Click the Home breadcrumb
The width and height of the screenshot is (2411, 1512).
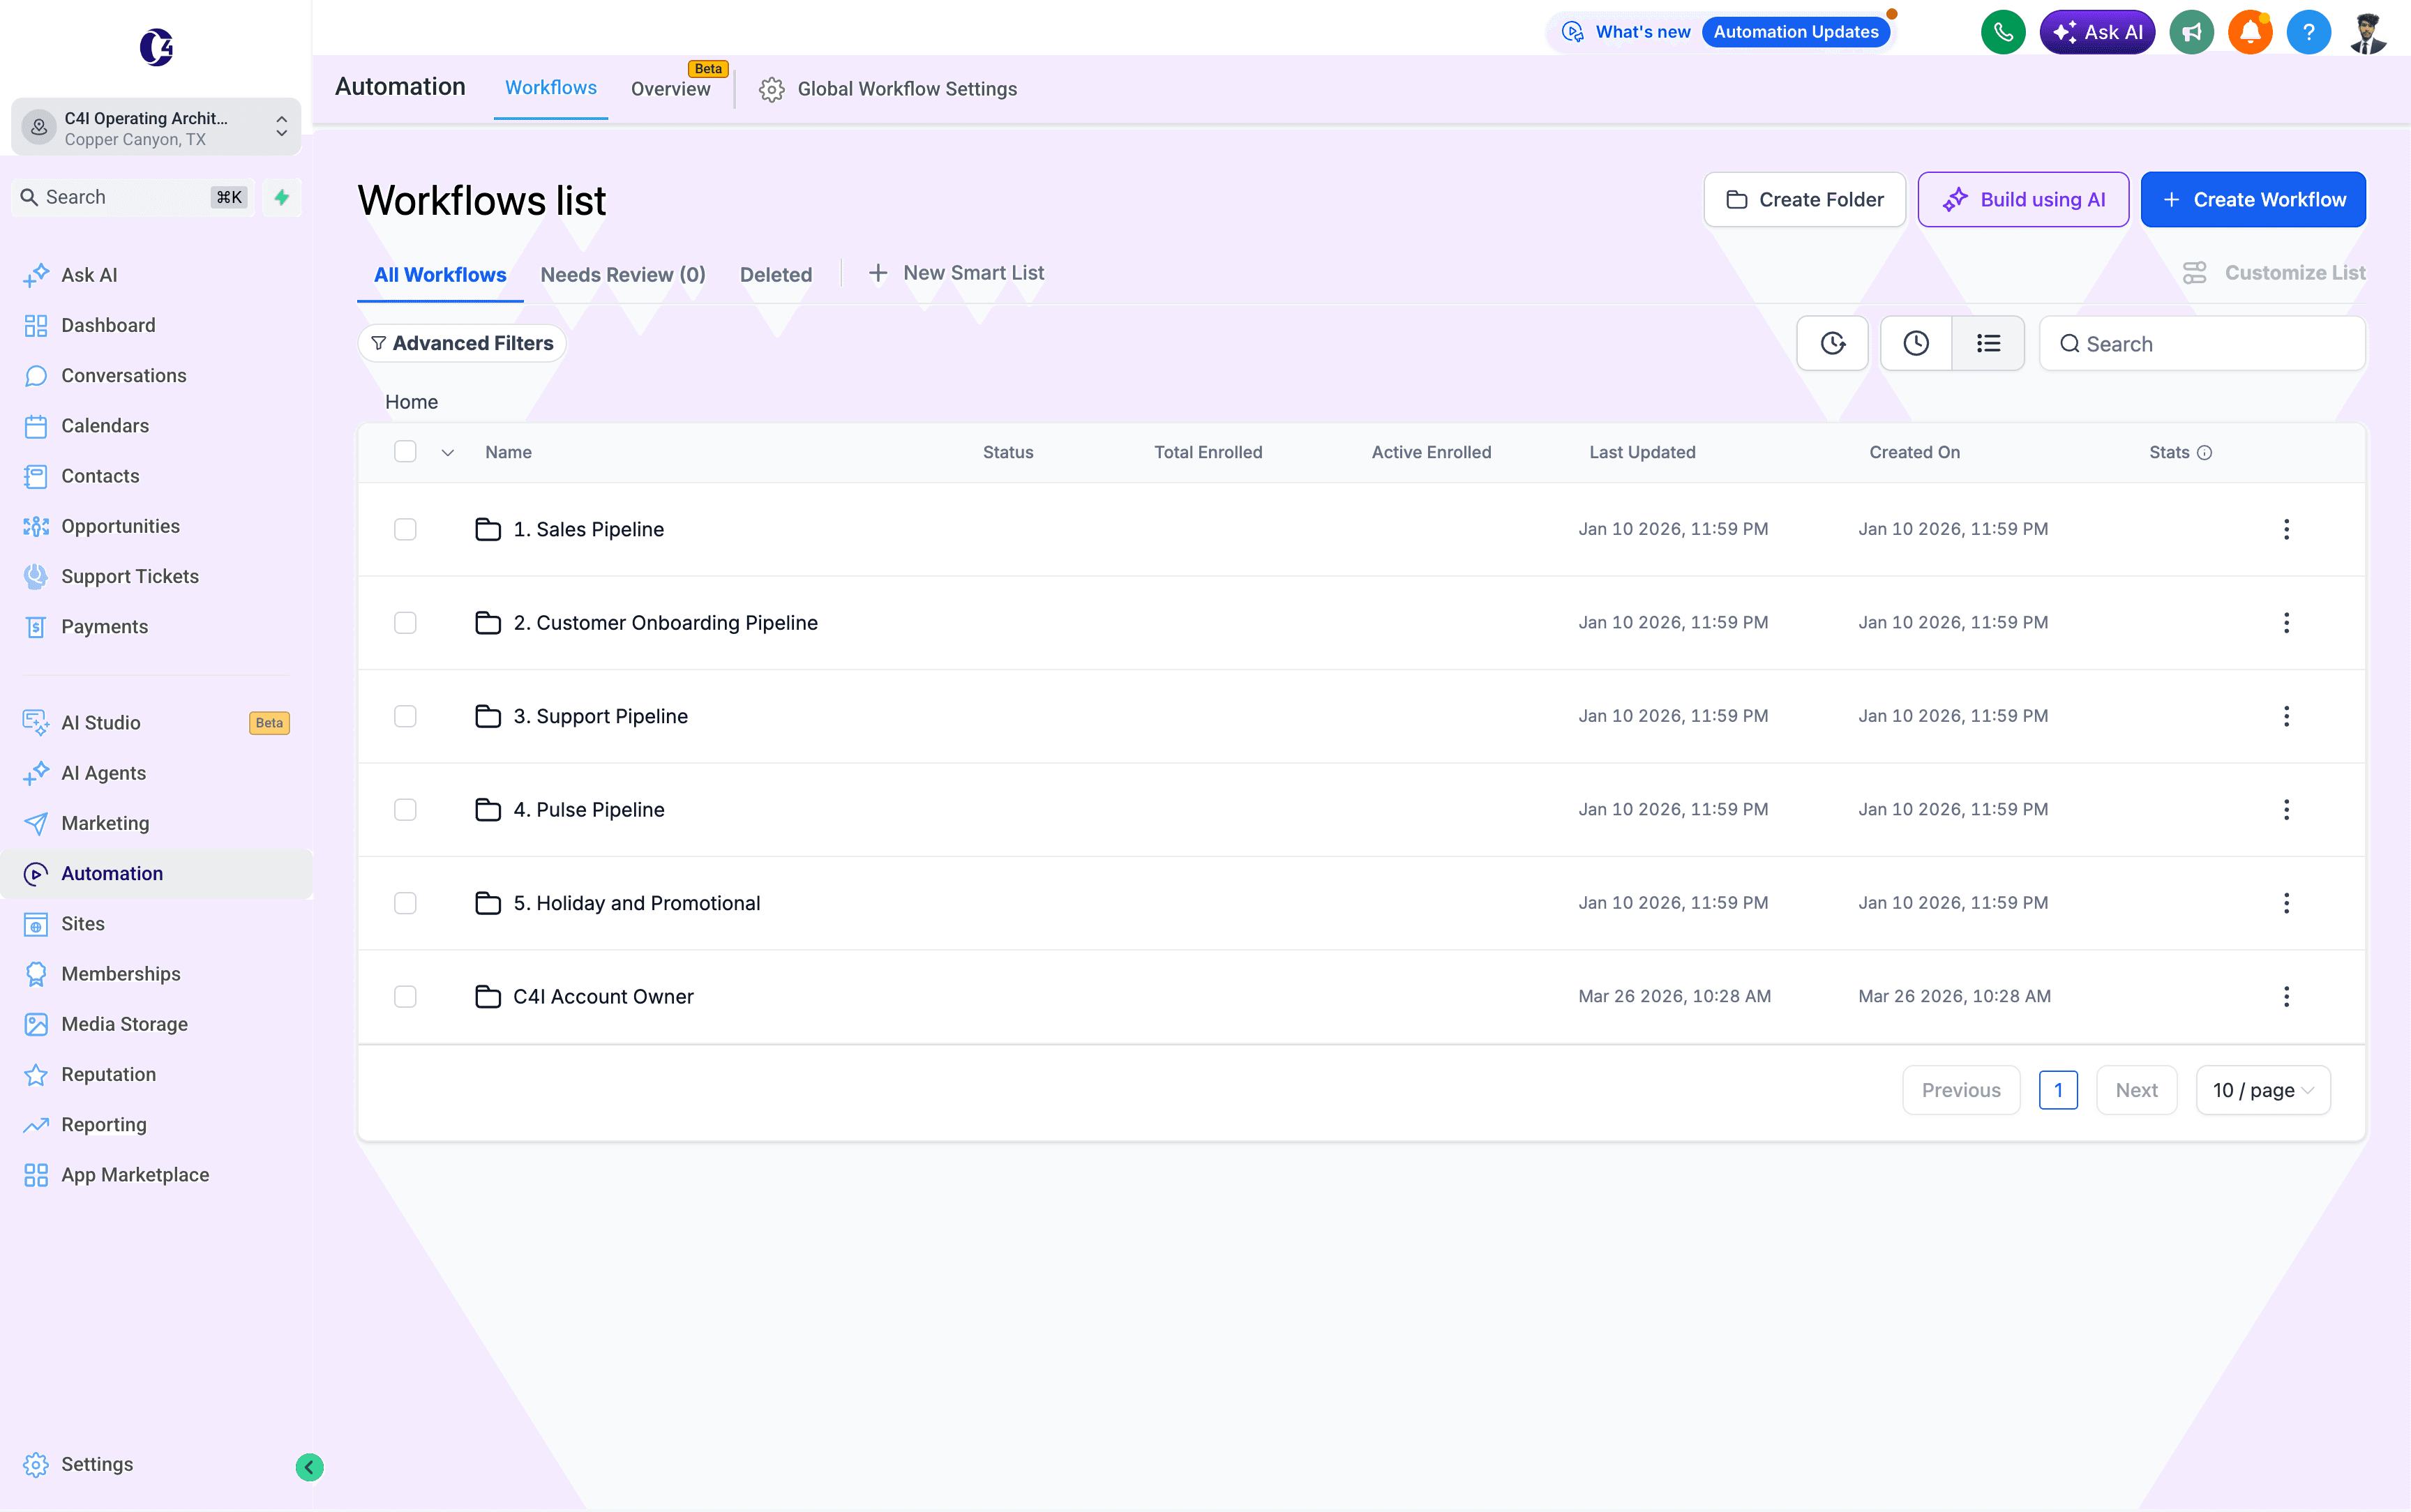[411, 402]
